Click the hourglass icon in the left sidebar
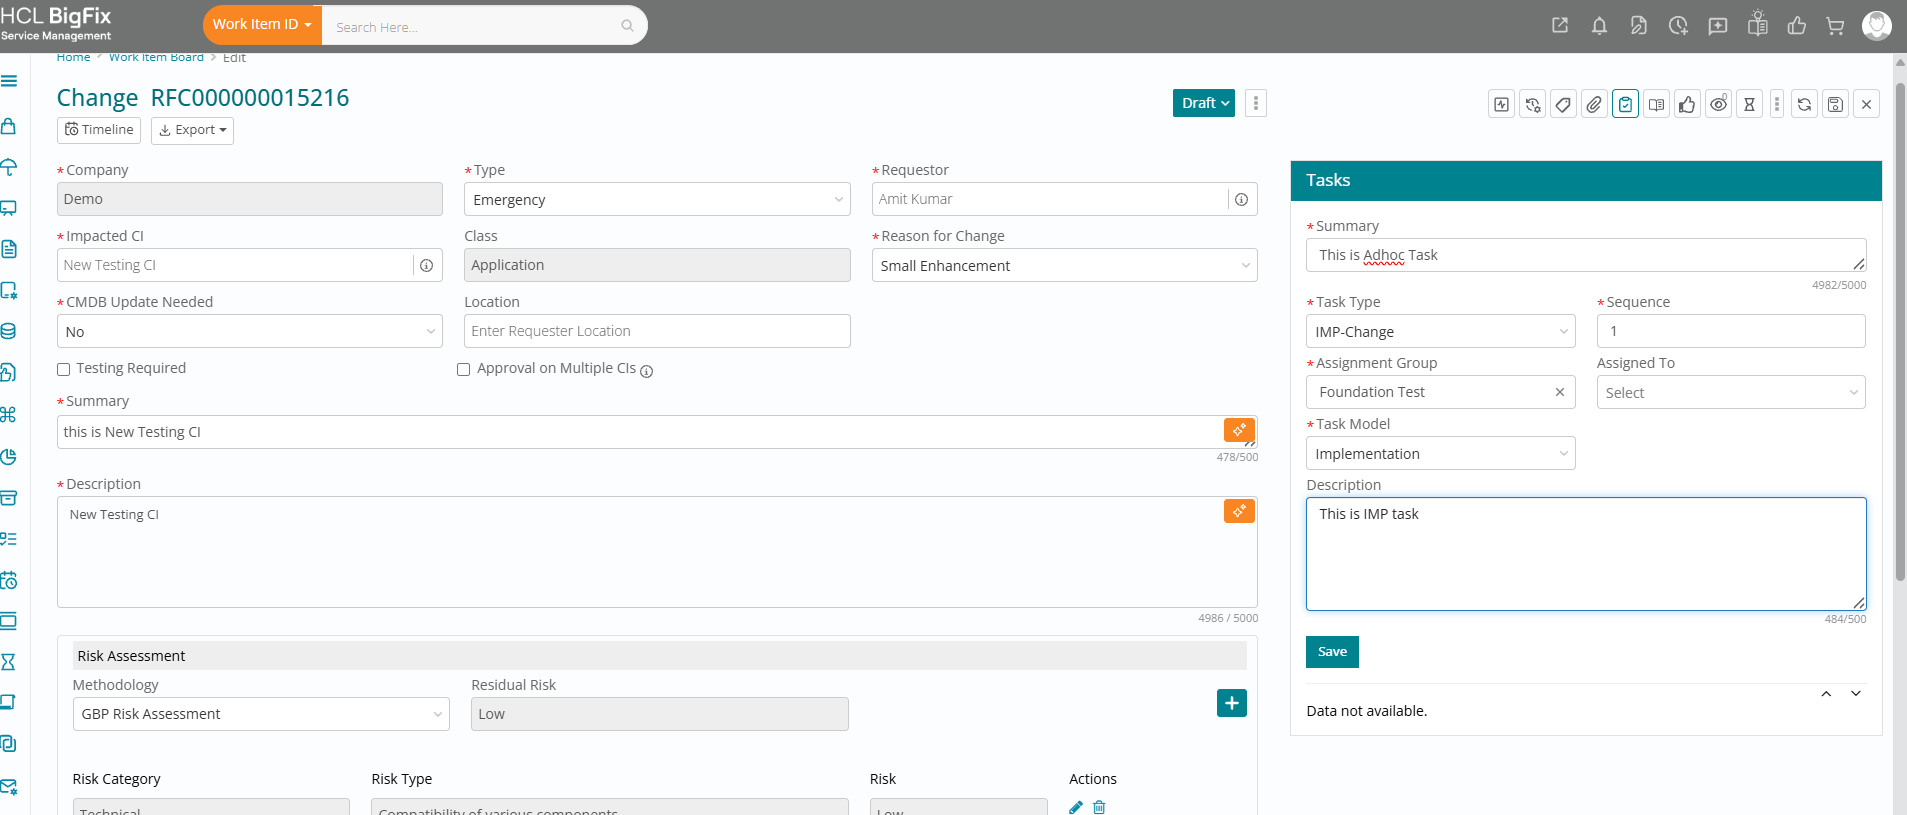Viewport: 1907px width, 815px height. [x=9, y=662]
